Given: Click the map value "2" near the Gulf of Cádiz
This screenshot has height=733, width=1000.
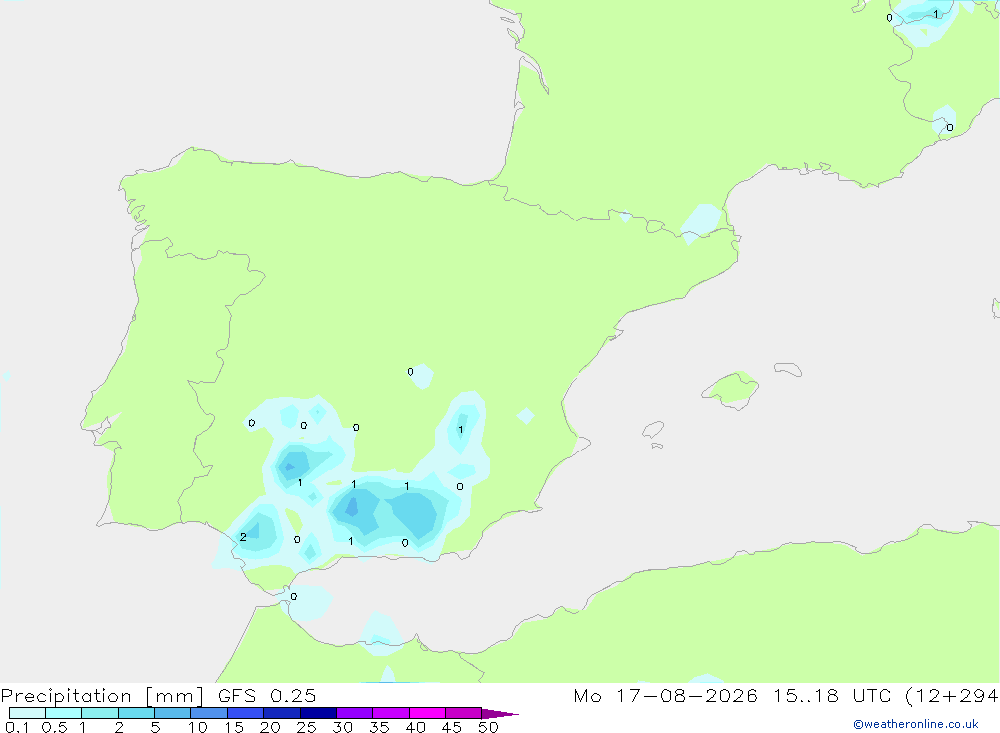Looking at the screenshot, I should pyautogui.click(x=243, y=537).
